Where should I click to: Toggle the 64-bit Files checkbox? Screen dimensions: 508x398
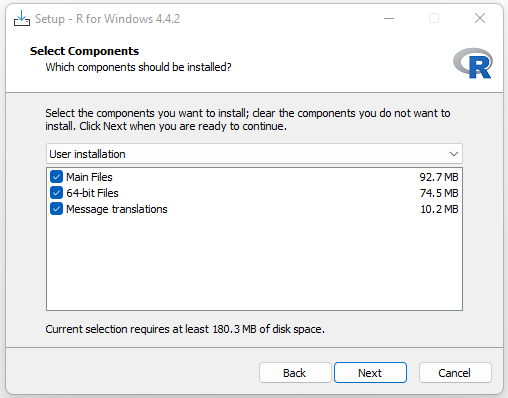tap(56, 193)
